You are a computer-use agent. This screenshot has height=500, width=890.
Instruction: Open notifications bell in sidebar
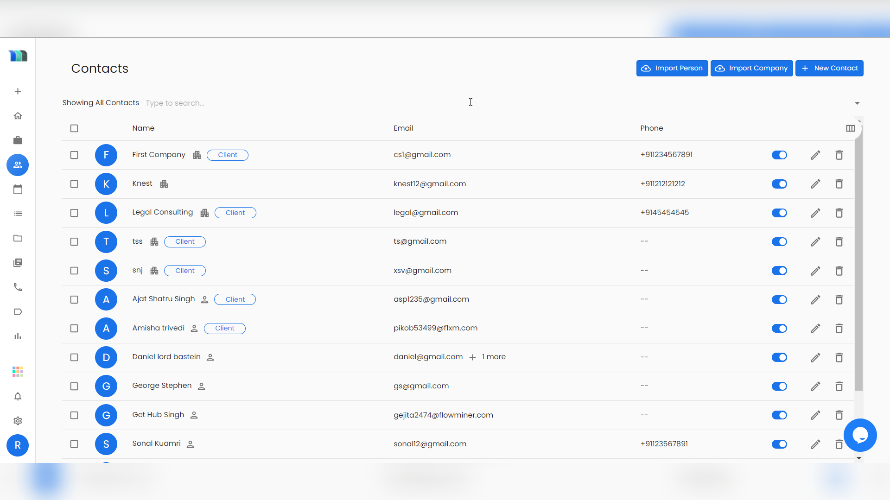pyautogui.click(x=17, y=396)
